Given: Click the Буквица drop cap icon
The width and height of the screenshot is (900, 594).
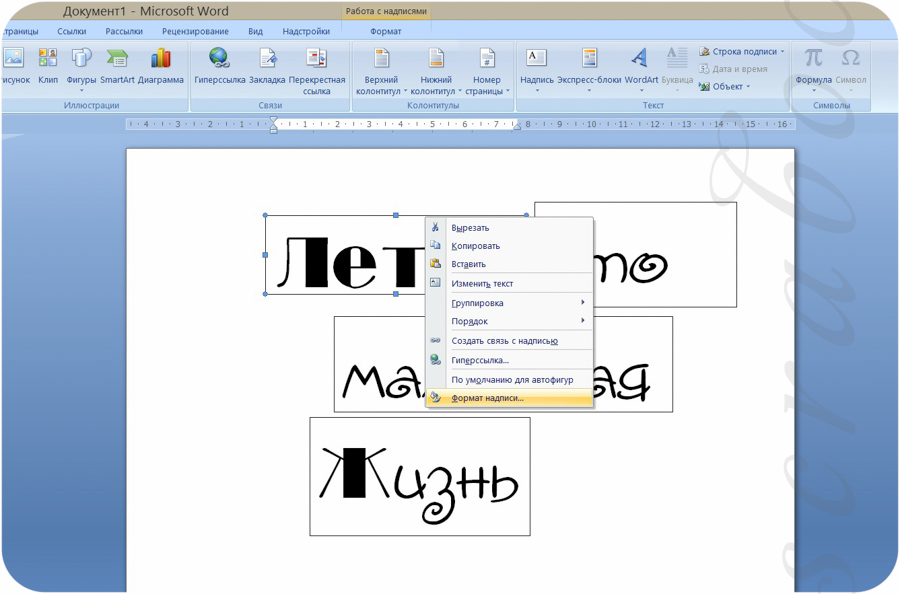Looking at the screenshot, I should click(x=677, y=58).
